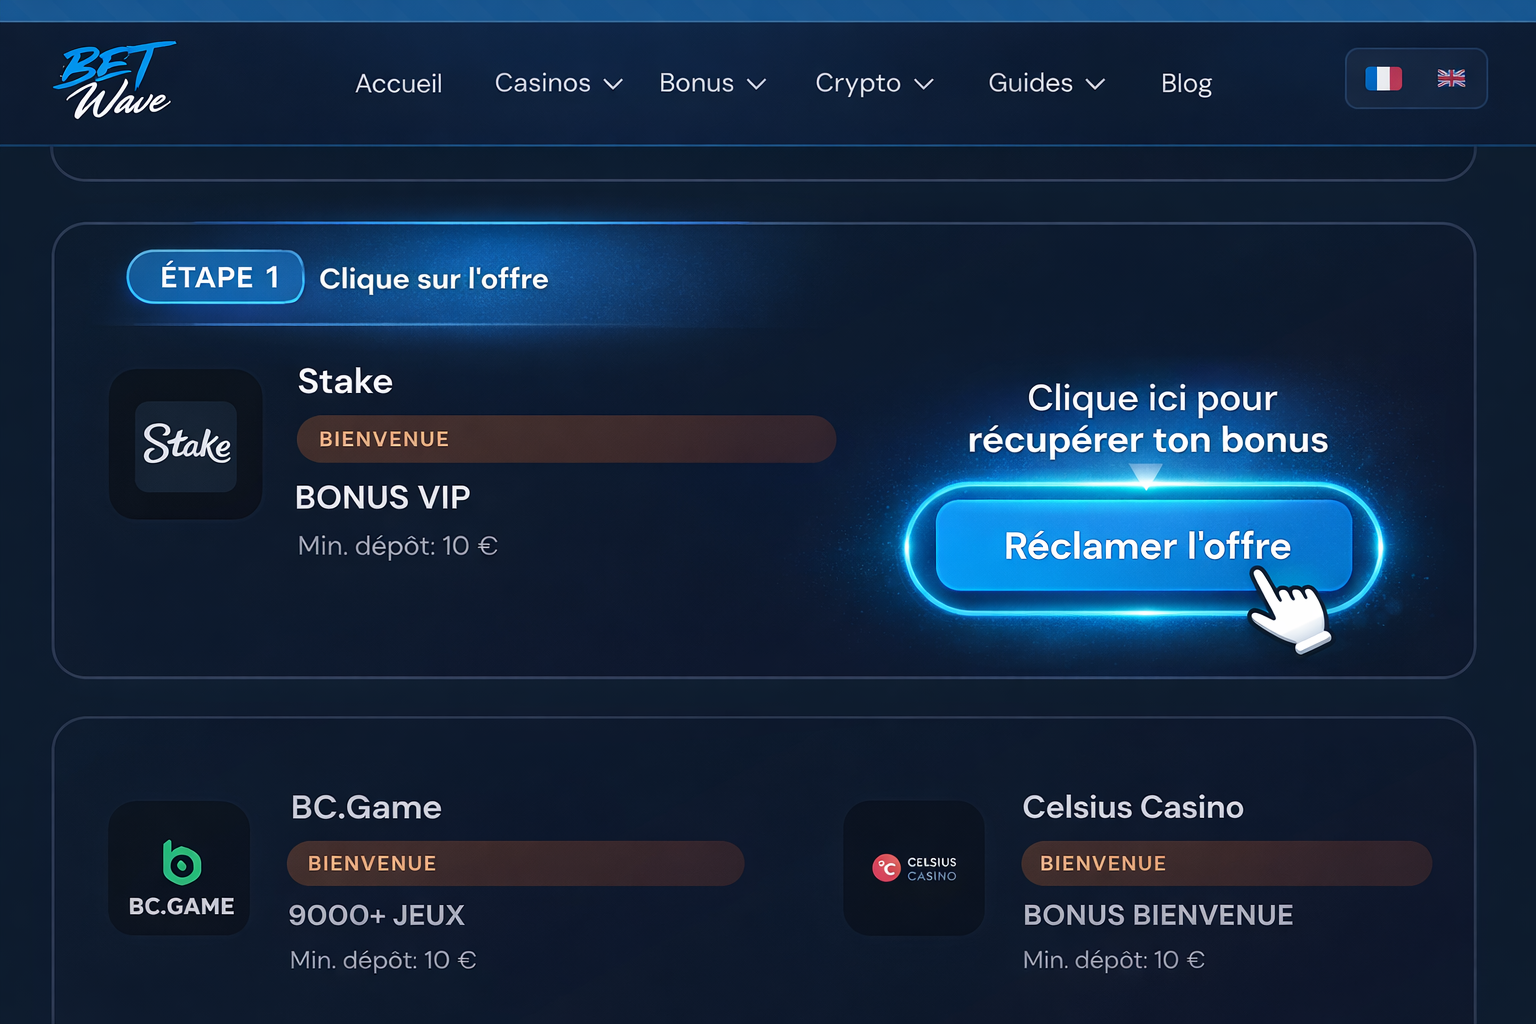Expand the Bonus dropdown menu
This screenshot has width=1536, height=1024.
712,83
